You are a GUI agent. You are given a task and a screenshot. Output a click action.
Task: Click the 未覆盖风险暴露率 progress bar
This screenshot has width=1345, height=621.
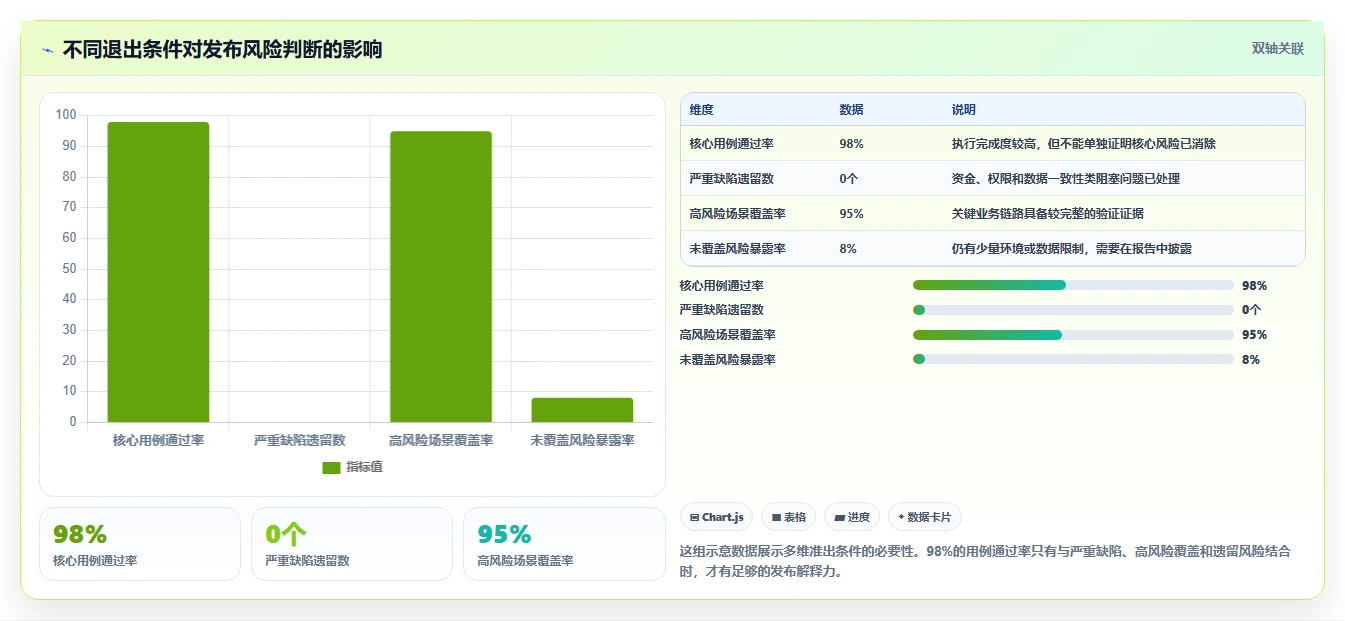point(1073,359)
